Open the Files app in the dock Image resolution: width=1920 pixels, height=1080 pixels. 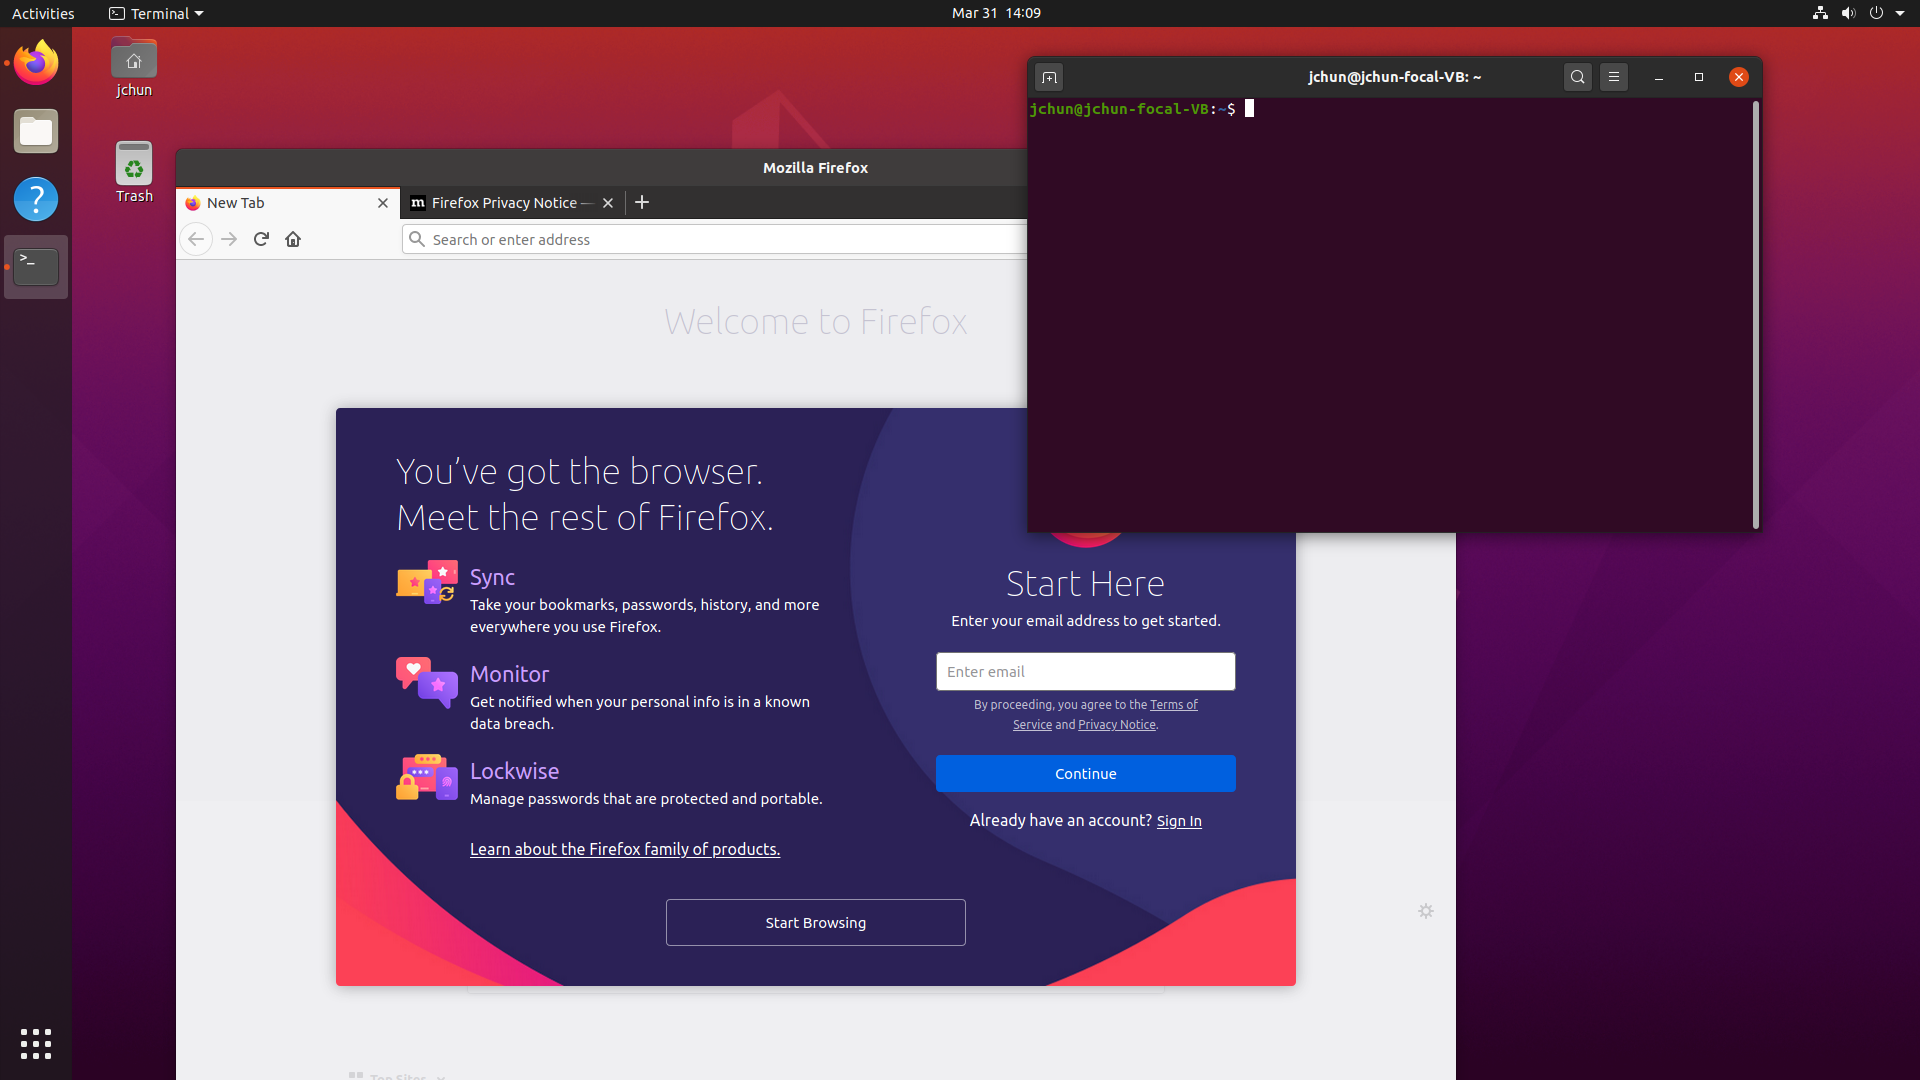coord(36,132)
